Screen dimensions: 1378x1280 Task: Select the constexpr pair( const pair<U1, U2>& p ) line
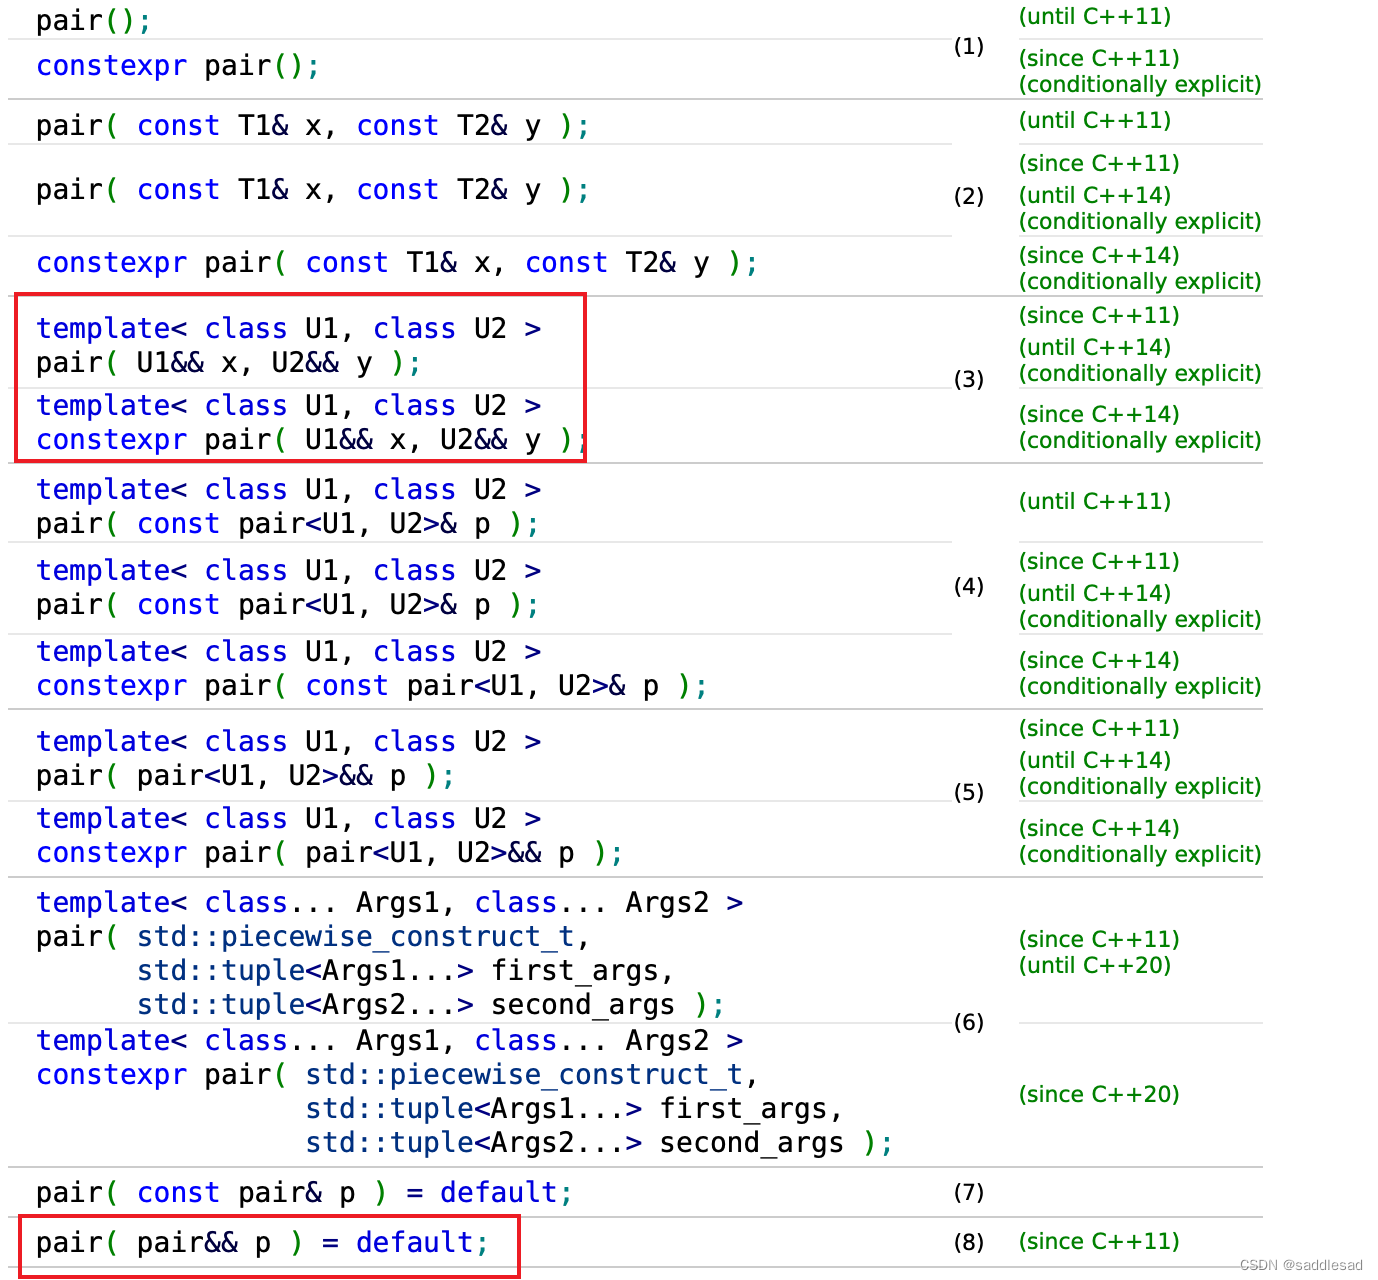coord(370,686)
